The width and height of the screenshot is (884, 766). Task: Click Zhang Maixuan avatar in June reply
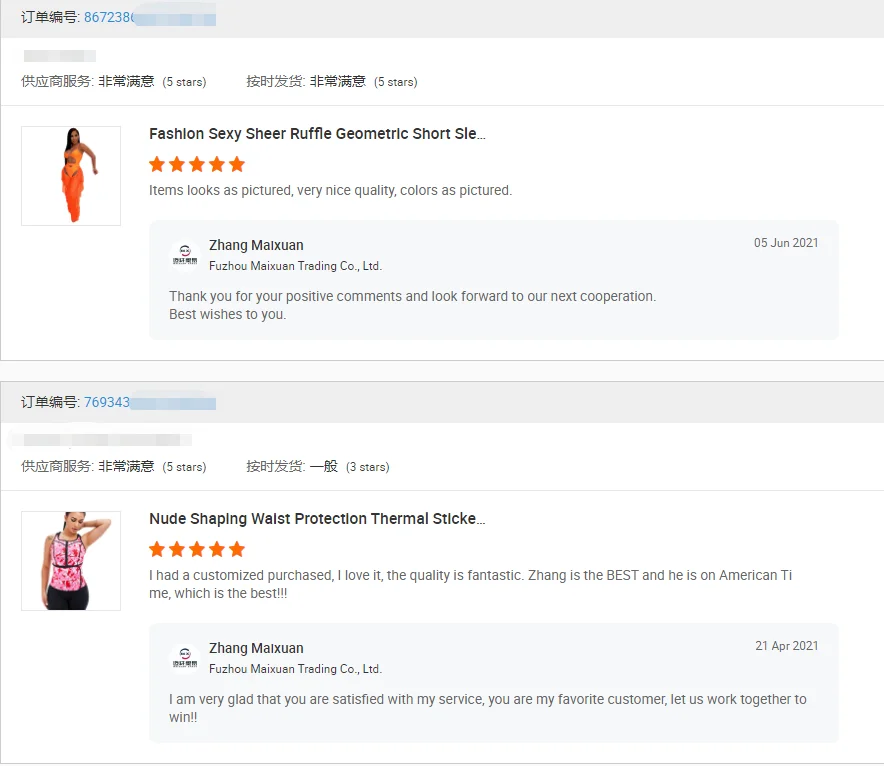[x=184, y=255]
